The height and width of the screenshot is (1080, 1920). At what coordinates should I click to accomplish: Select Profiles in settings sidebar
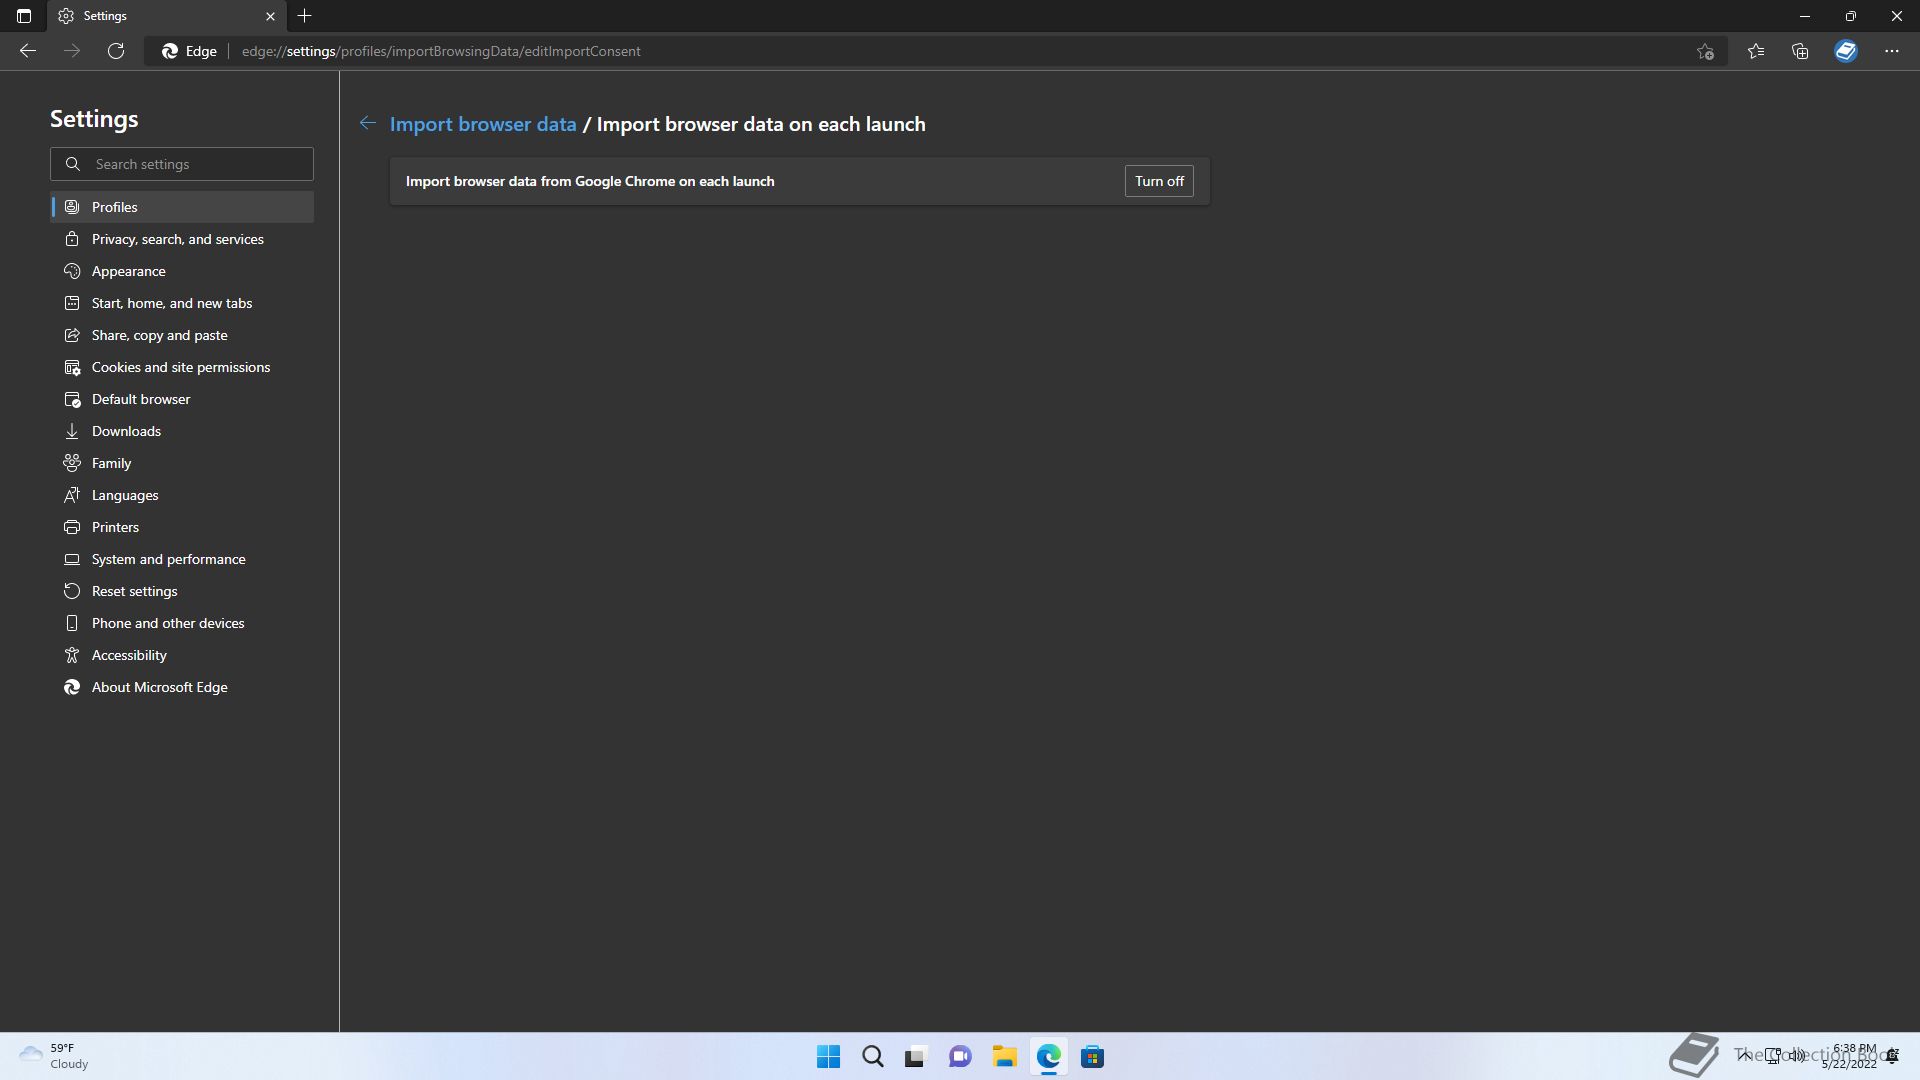182,207
